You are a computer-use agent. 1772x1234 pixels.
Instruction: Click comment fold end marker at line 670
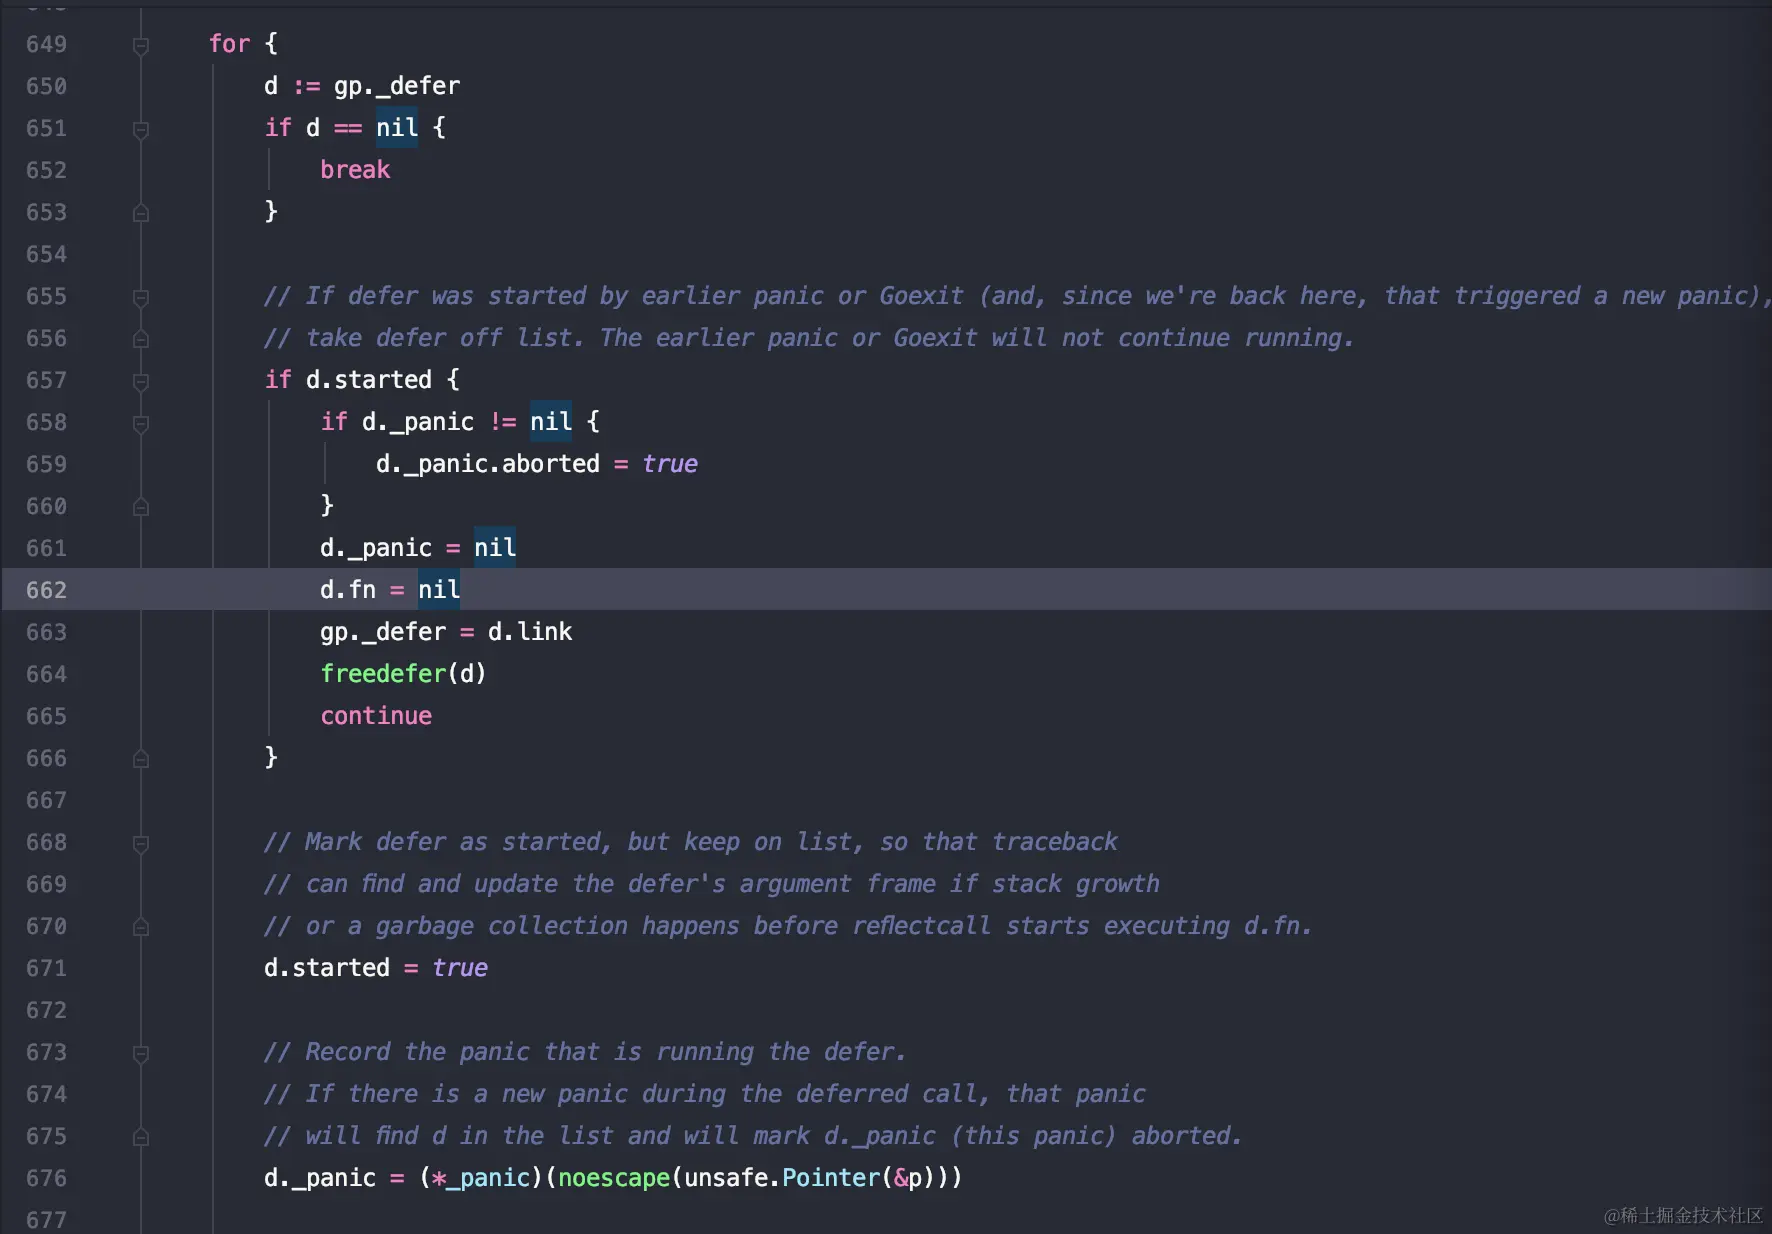[141, 927]
